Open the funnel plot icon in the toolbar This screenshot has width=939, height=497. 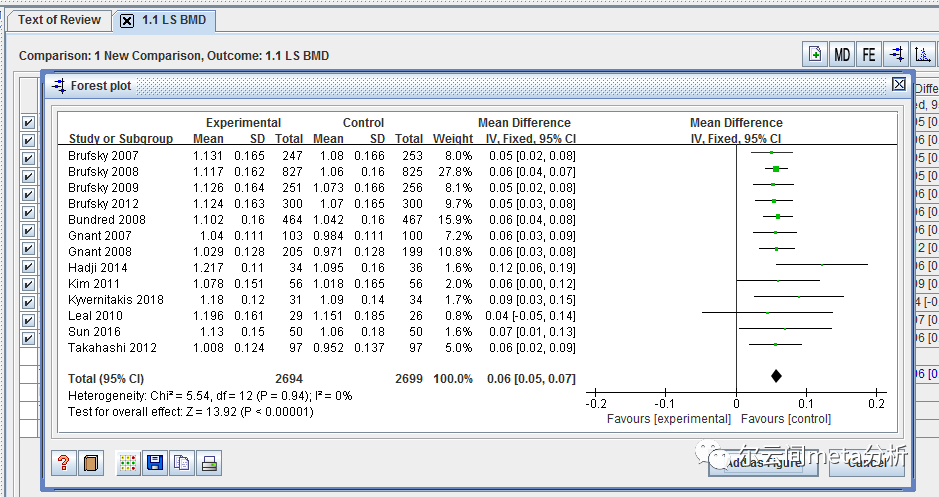click(x=923, y=54)
